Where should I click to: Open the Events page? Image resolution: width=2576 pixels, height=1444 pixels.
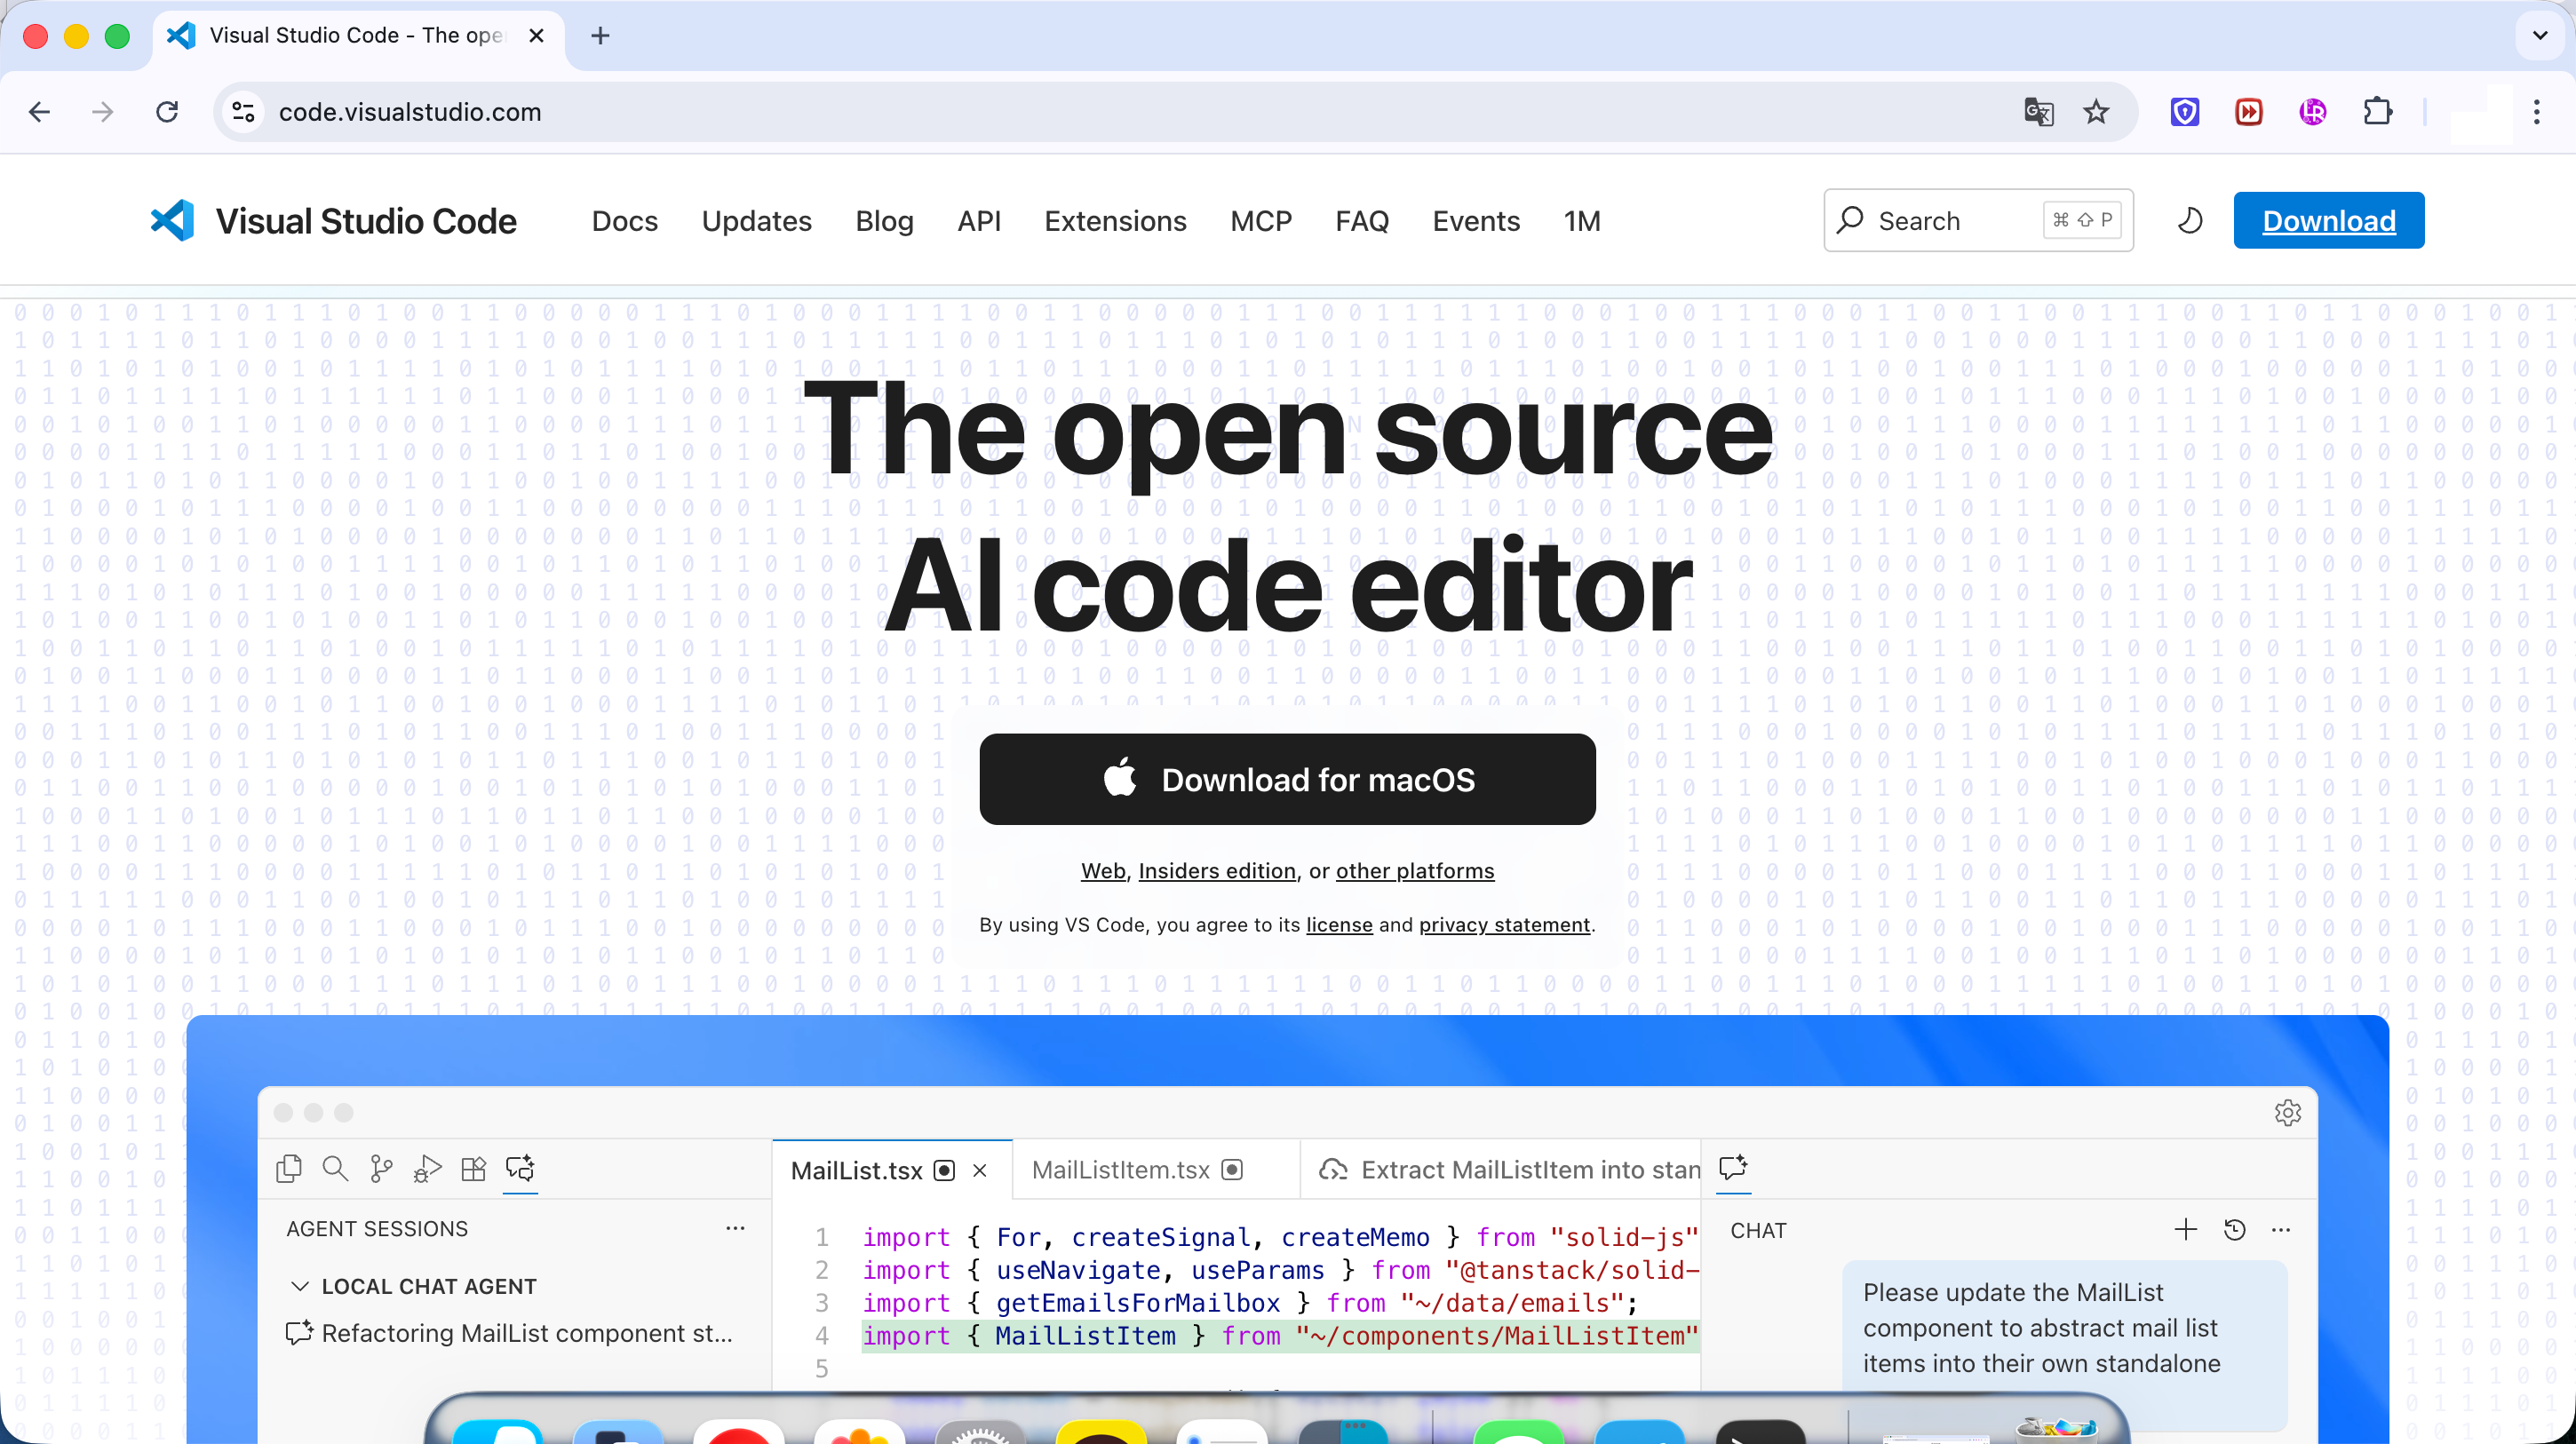(x=1476, y=221)
